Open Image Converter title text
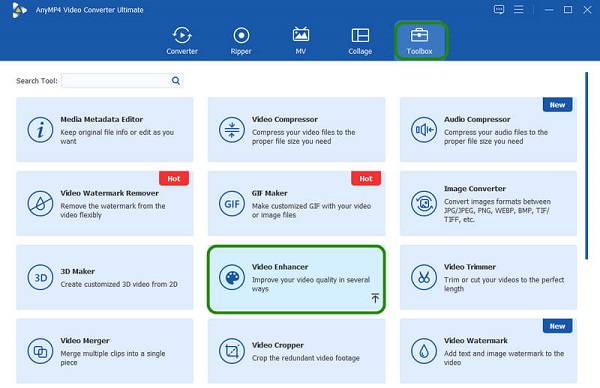Viewport: 600px width, 388px height. [474, 189]
